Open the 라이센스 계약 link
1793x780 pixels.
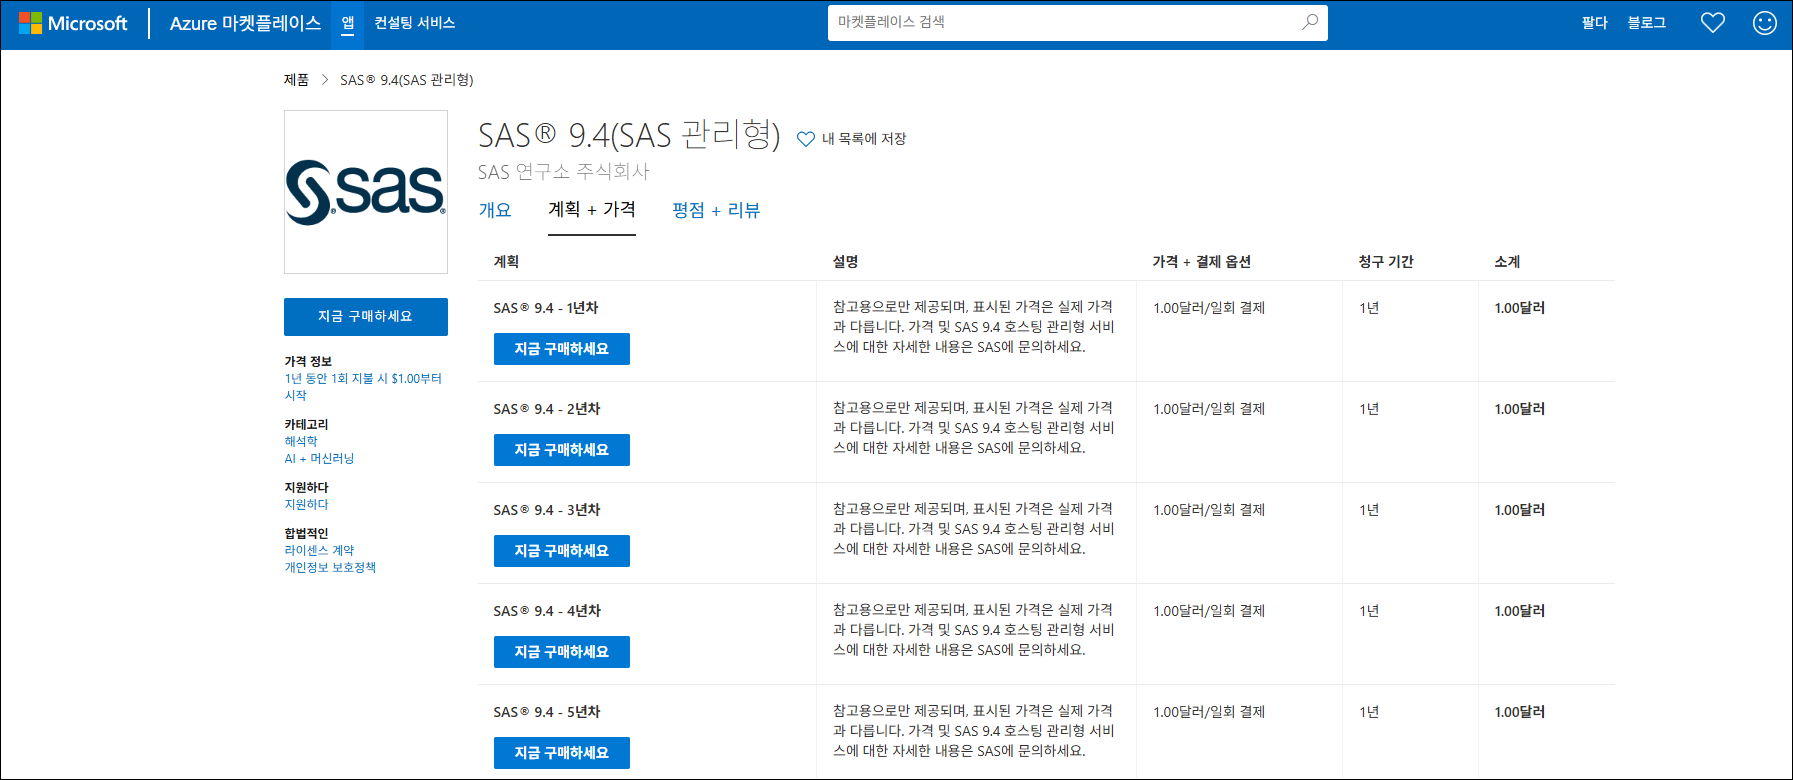319,550
